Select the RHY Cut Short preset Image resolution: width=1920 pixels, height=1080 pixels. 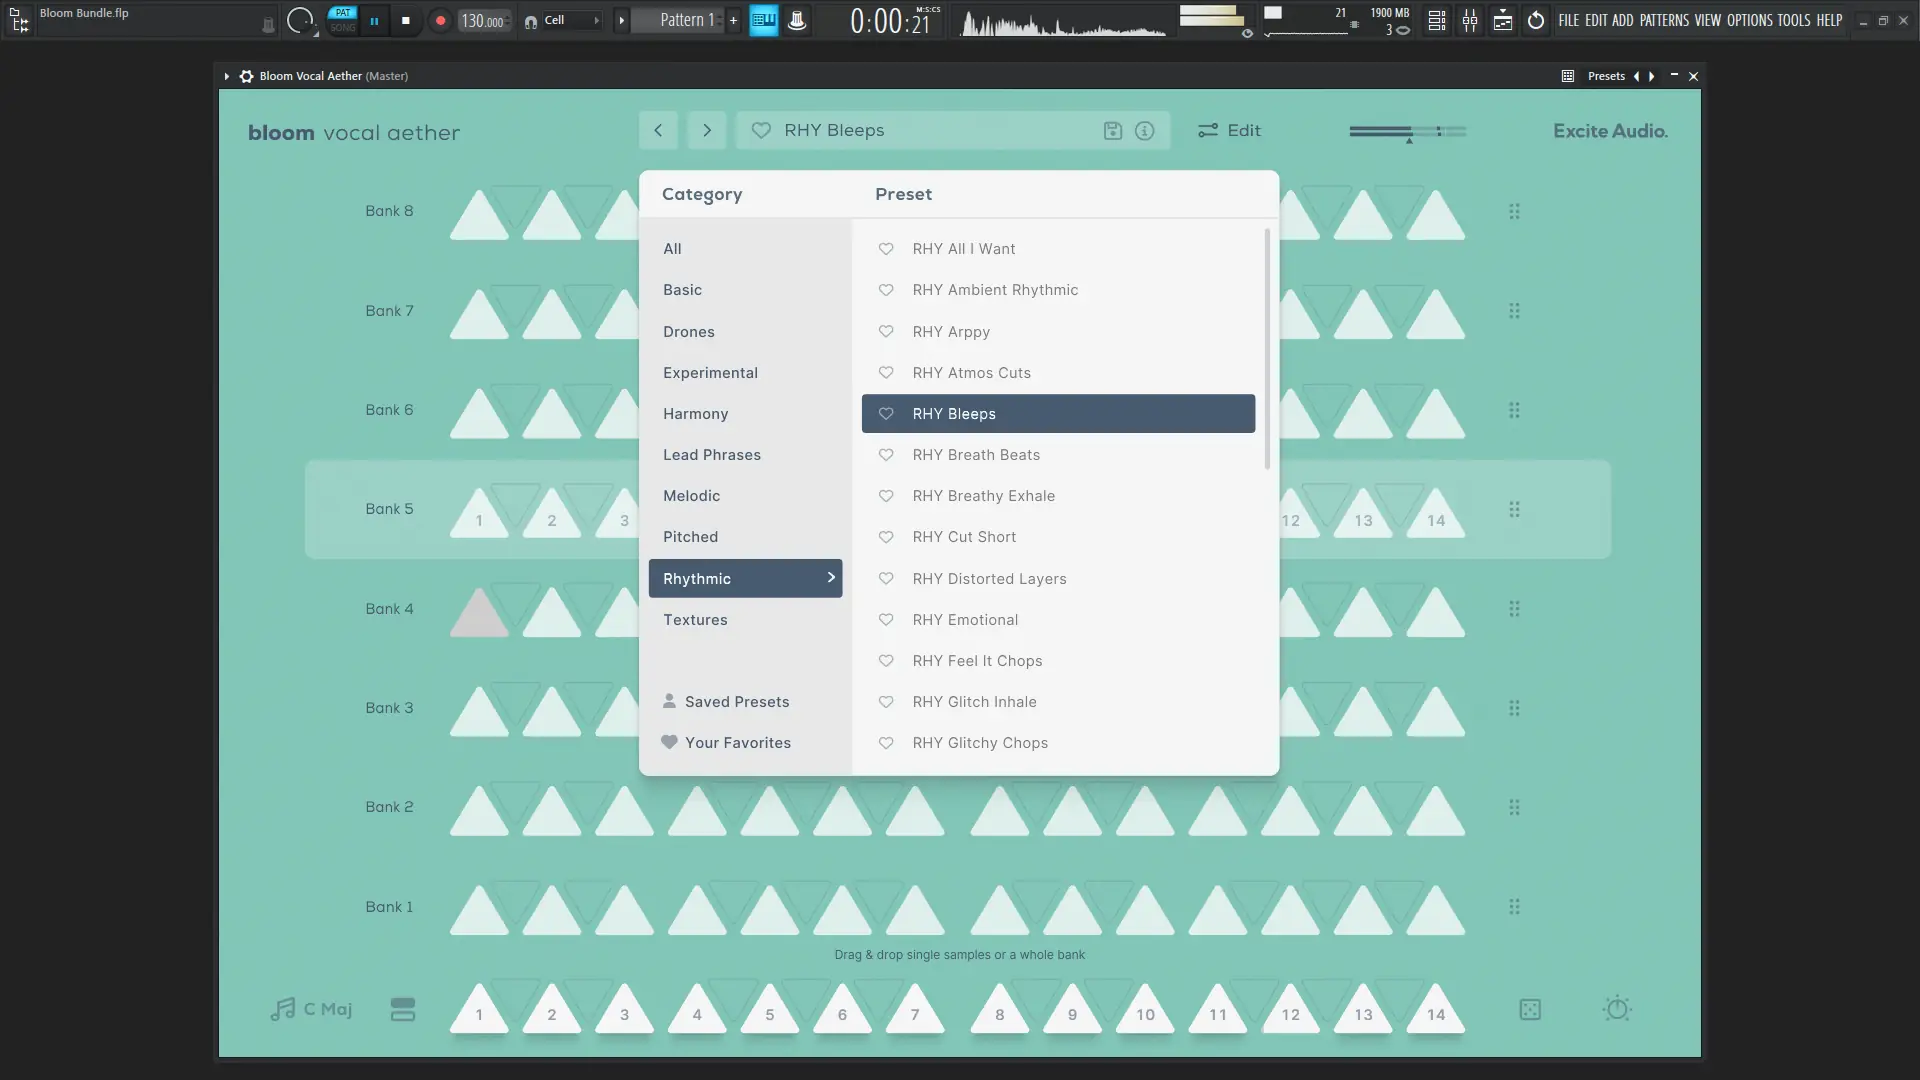tap(964, 537)
